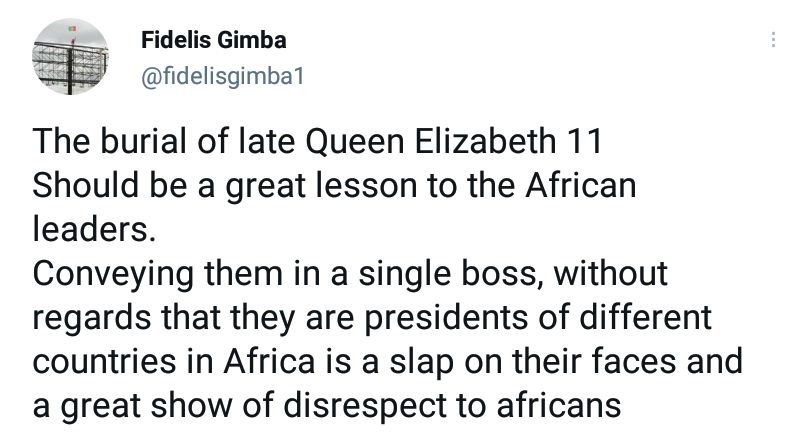Click the line "Should be a great lesson"
This screenshot has height=448, width=800.
pos(334,187)
